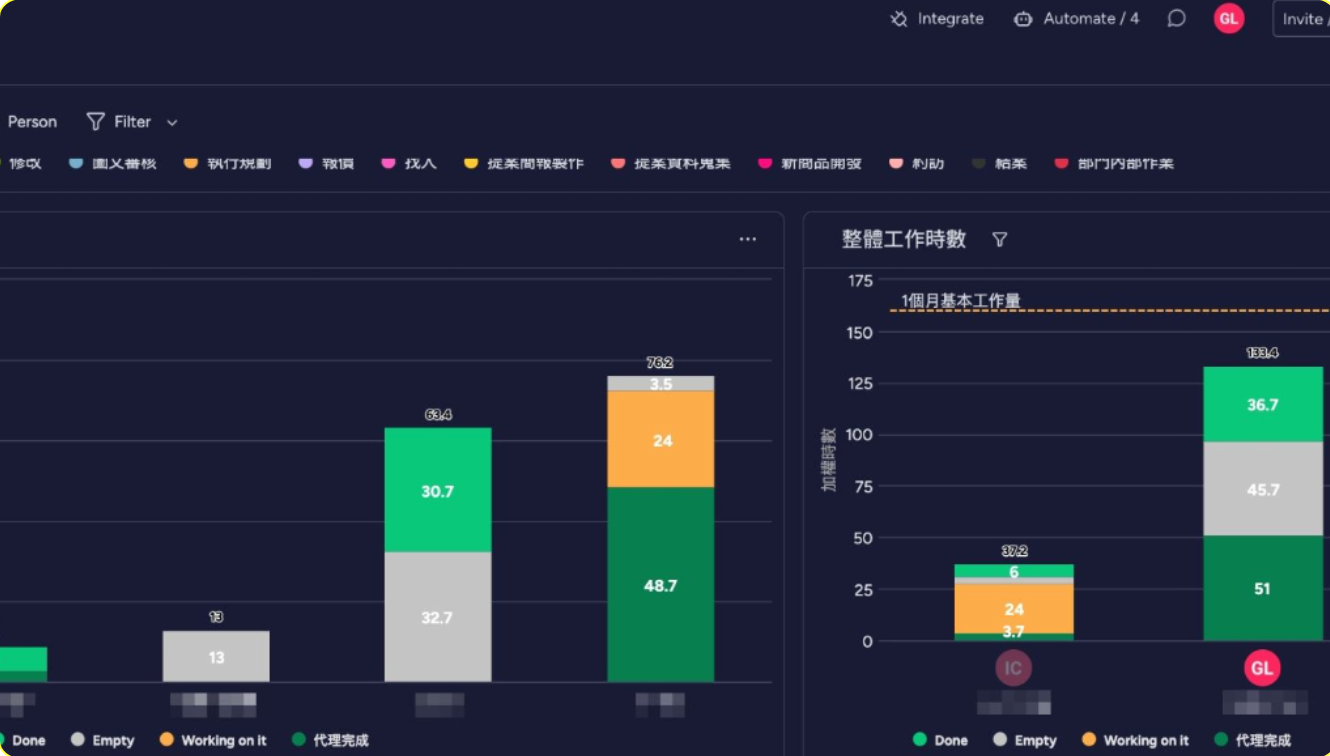The height and width of the screenshot is (756, 1330).
Task: Click the dark green 48.7 bar segment
Action: (x=661, y=584)
